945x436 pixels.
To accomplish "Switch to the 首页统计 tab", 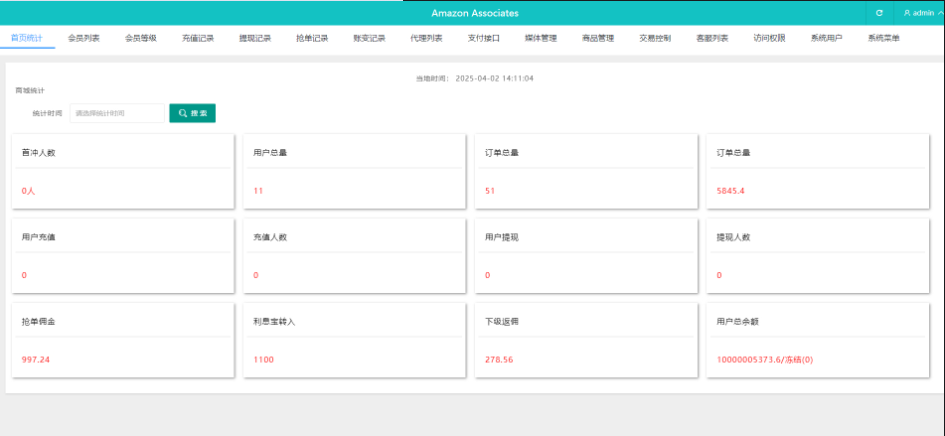I will tap(27, 38).
